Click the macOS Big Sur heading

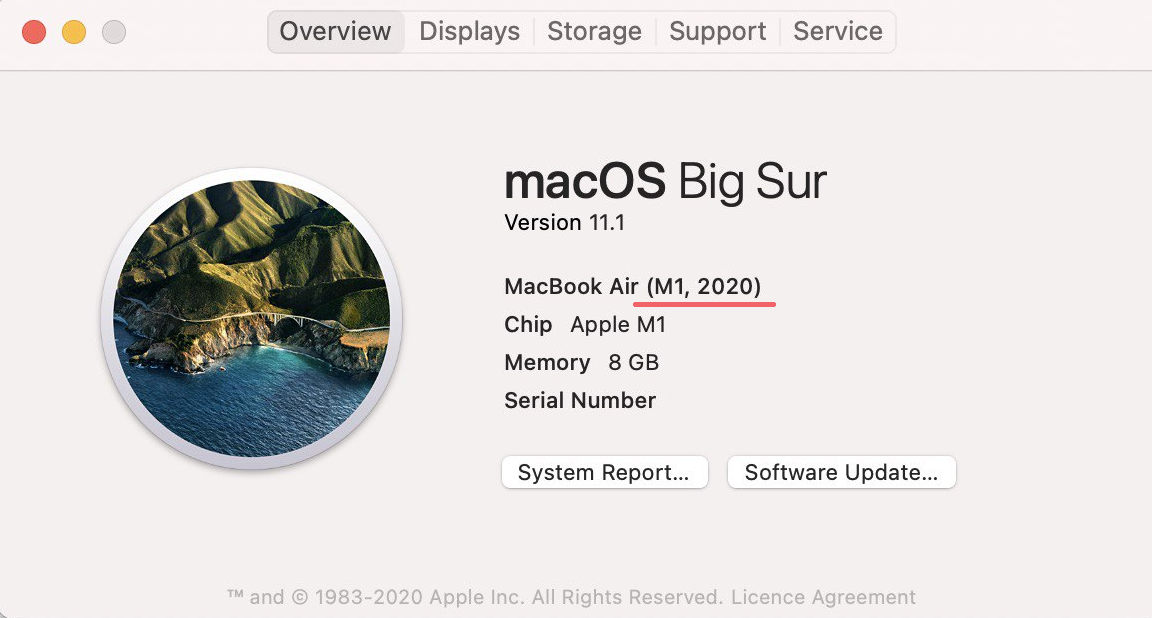[666, 182]
